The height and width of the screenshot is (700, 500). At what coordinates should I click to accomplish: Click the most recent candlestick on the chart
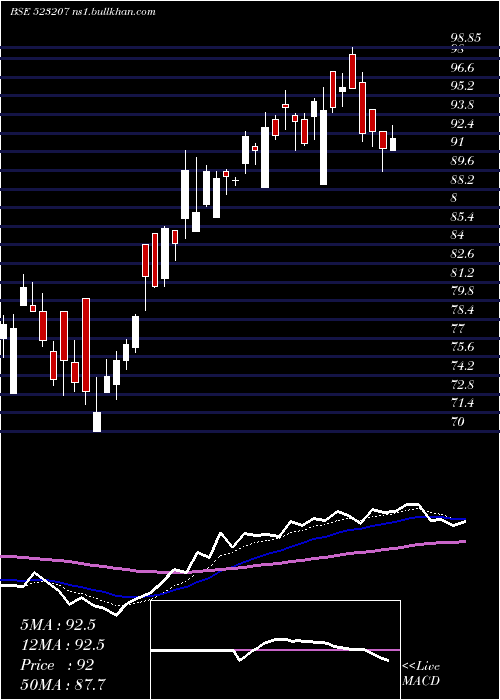[393, 144]
